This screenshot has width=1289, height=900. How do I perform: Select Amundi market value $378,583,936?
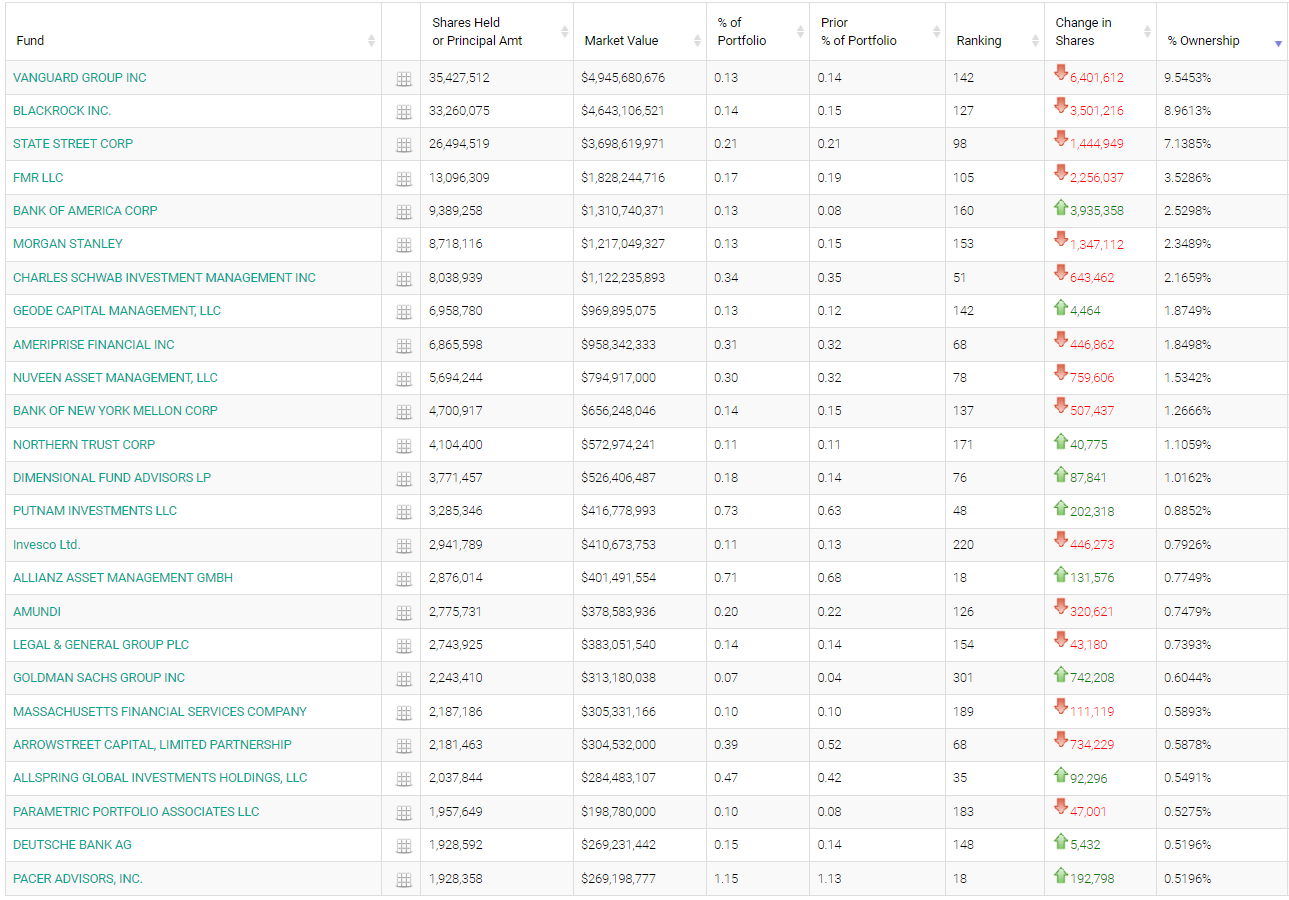pyautogui.click(x=620, y=612)
